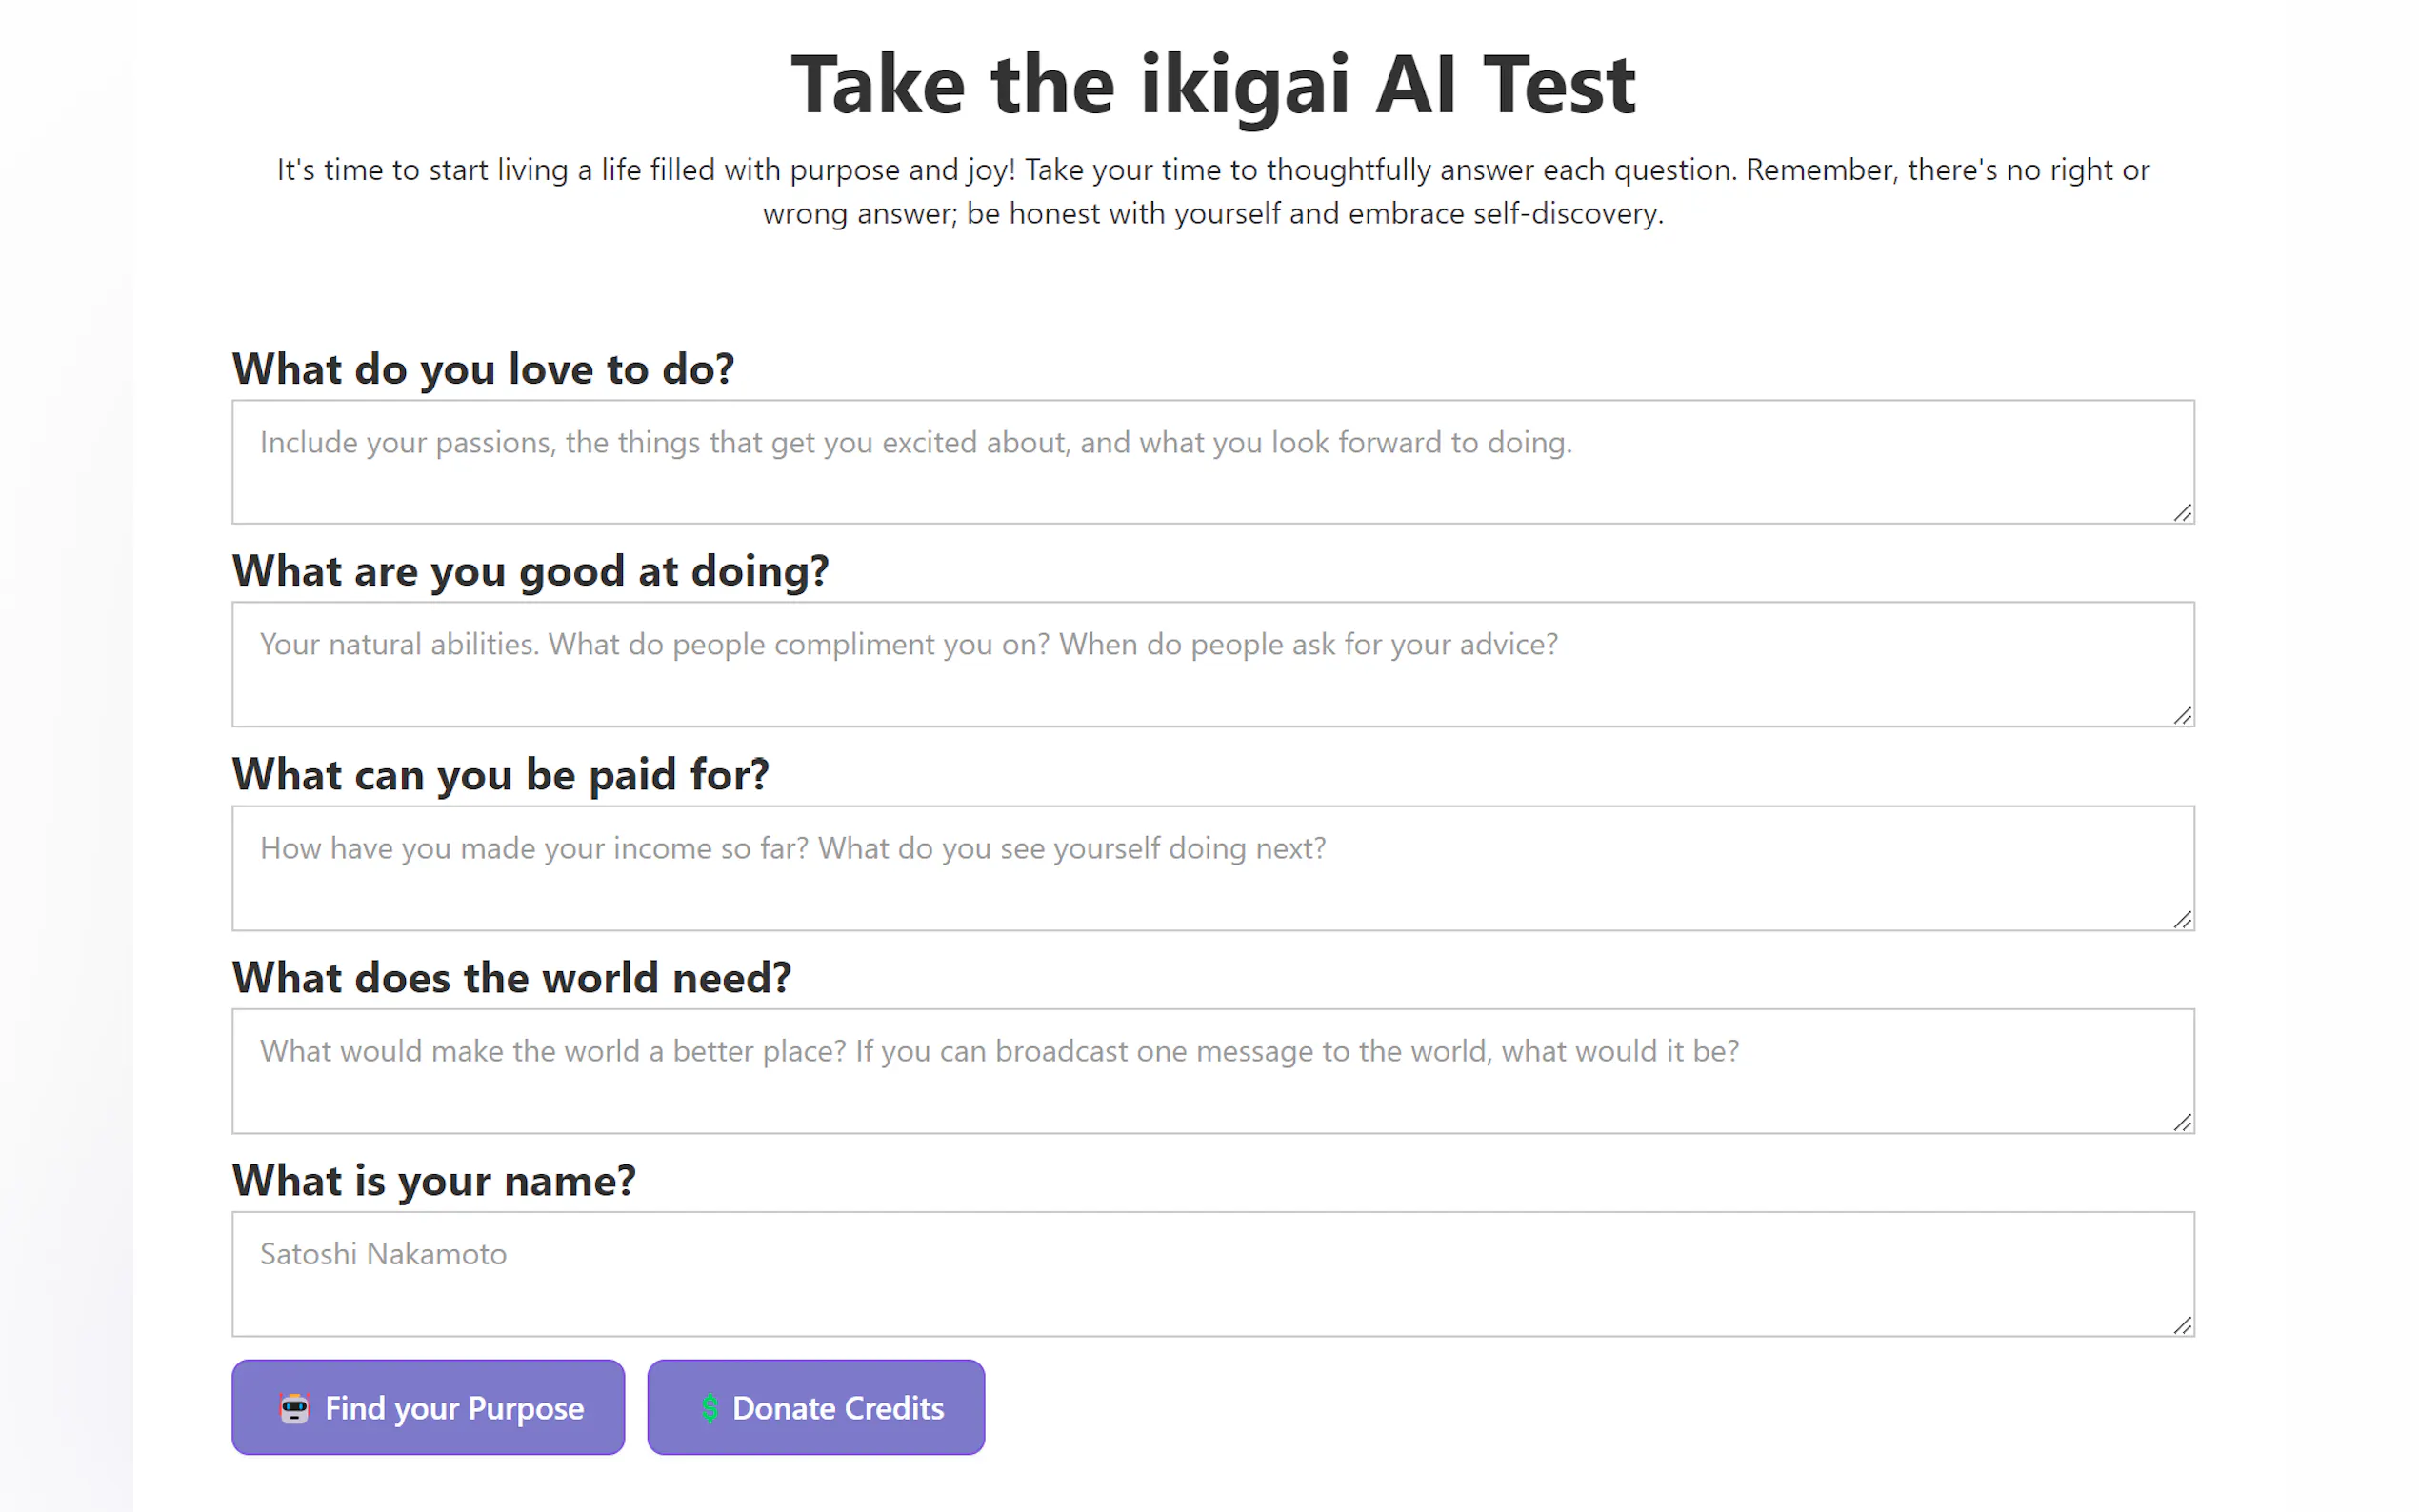This screenshot has height=1512, width=2419.
Task: Click the 'What do you love to do?' label
Action: 483,369
